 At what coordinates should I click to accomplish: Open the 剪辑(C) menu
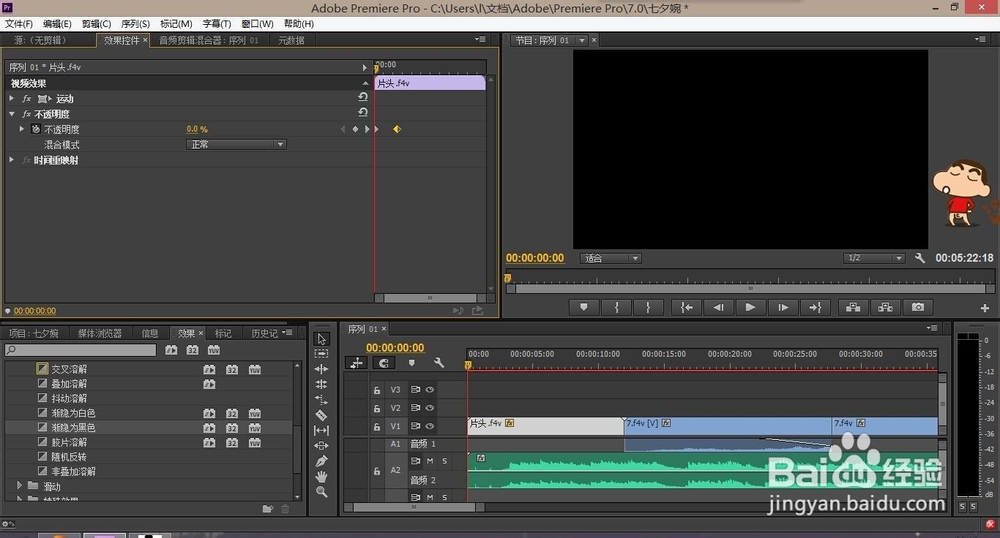point(96,24)
